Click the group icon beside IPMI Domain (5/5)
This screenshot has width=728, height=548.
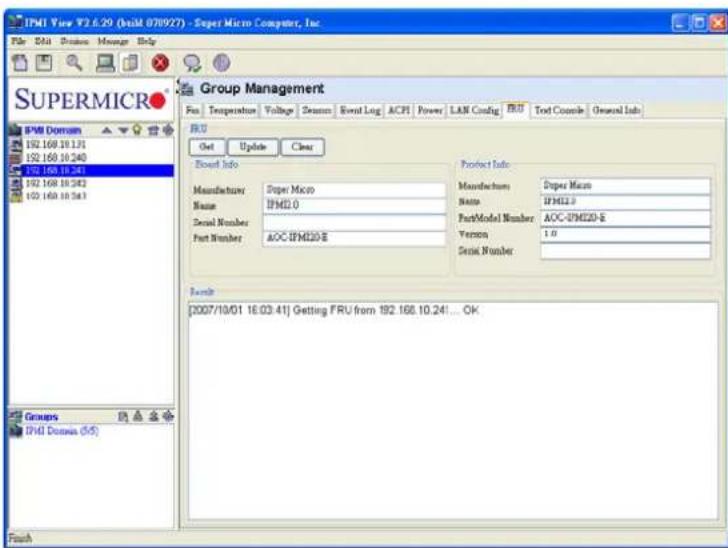tap(16, 431)
